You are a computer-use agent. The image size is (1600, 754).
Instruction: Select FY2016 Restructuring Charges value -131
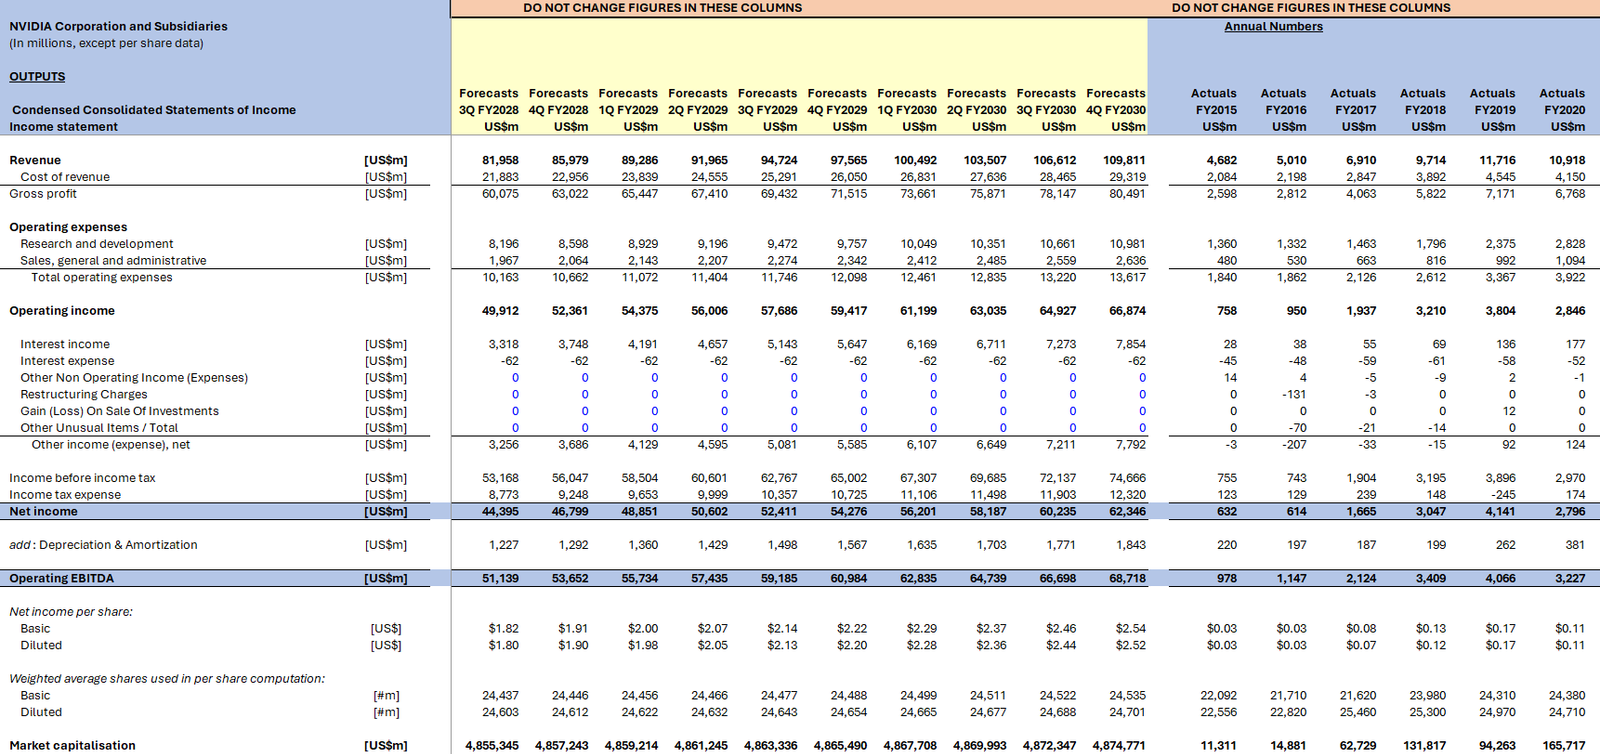(x=1295, y=394)
